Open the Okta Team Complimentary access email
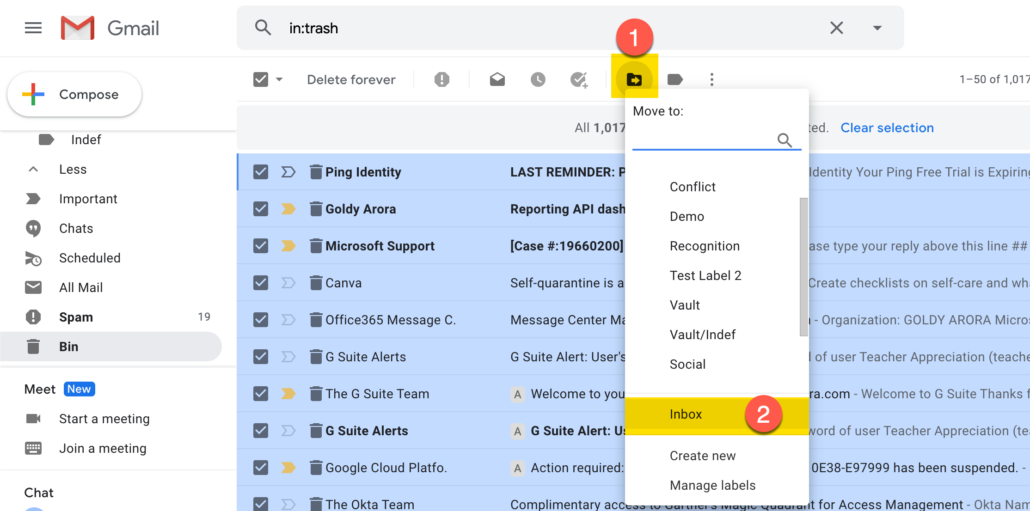 (x=634, y=504)
